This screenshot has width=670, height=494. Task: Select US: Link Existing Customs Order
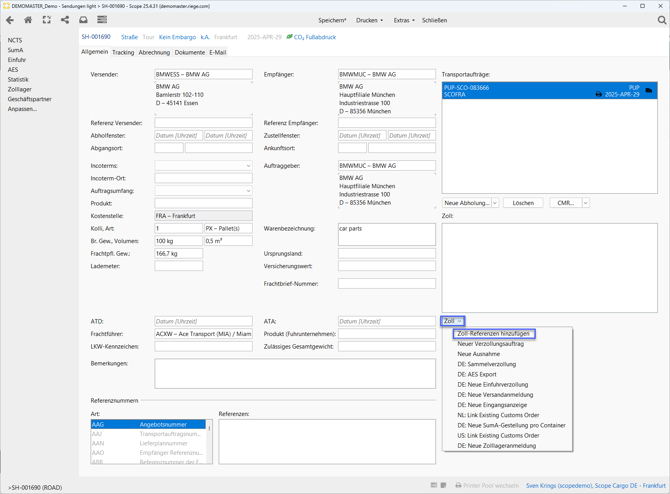(498, 435)
